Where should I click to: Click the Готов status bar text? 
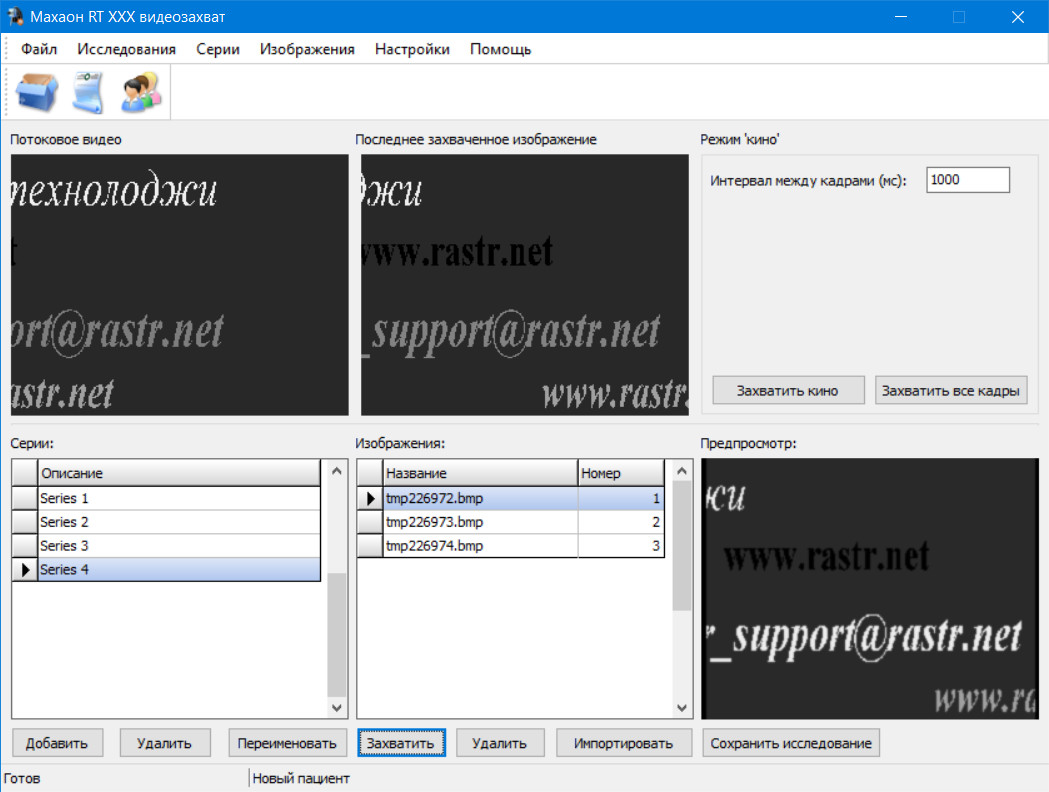[22, 778]
